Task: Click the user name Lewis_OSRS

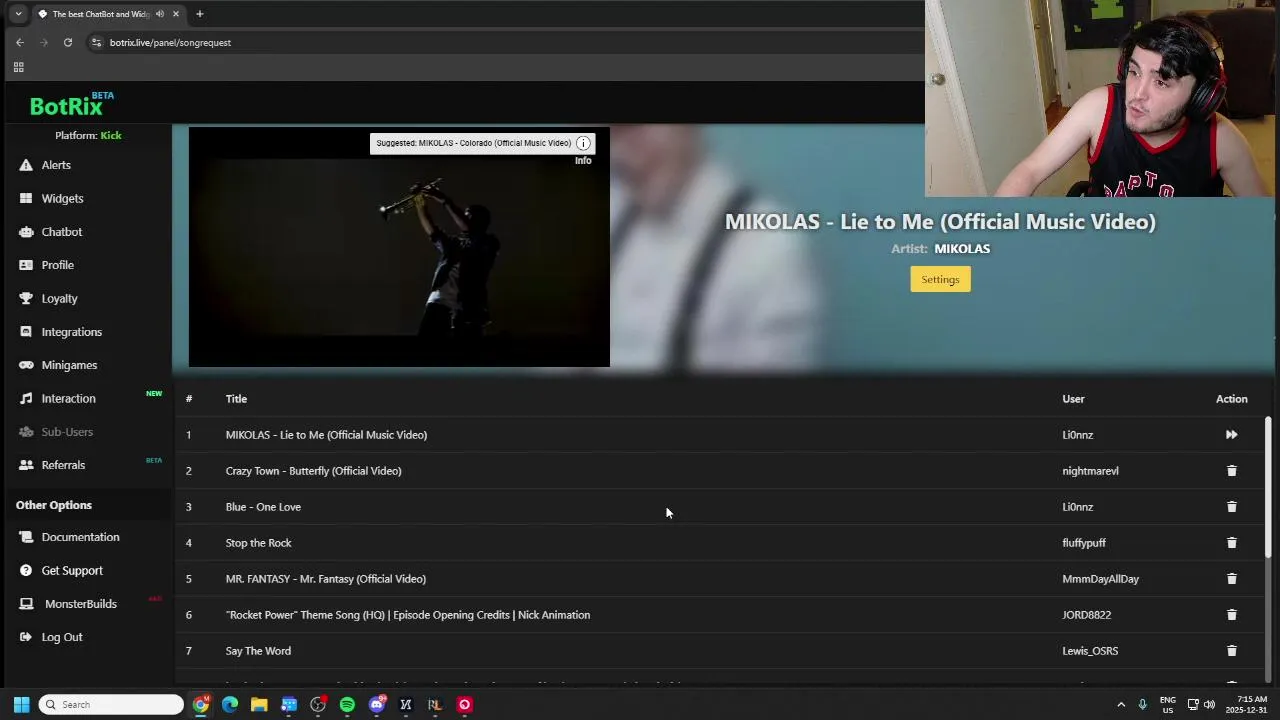Action: coord(1090,651)
